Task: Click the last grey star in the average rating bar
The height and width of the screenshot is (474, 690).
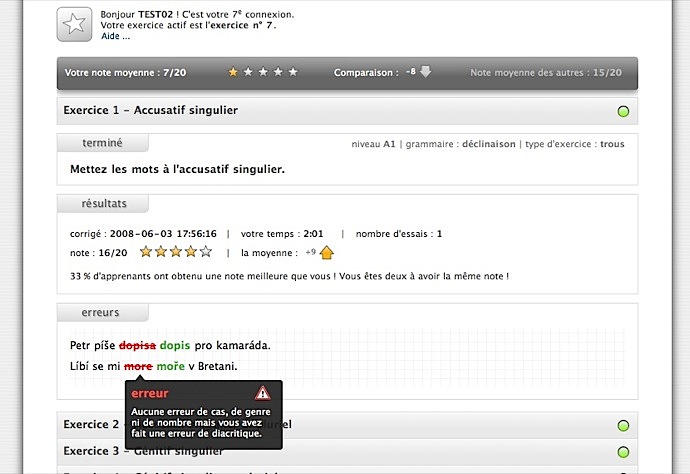Action: pos(293,72)
